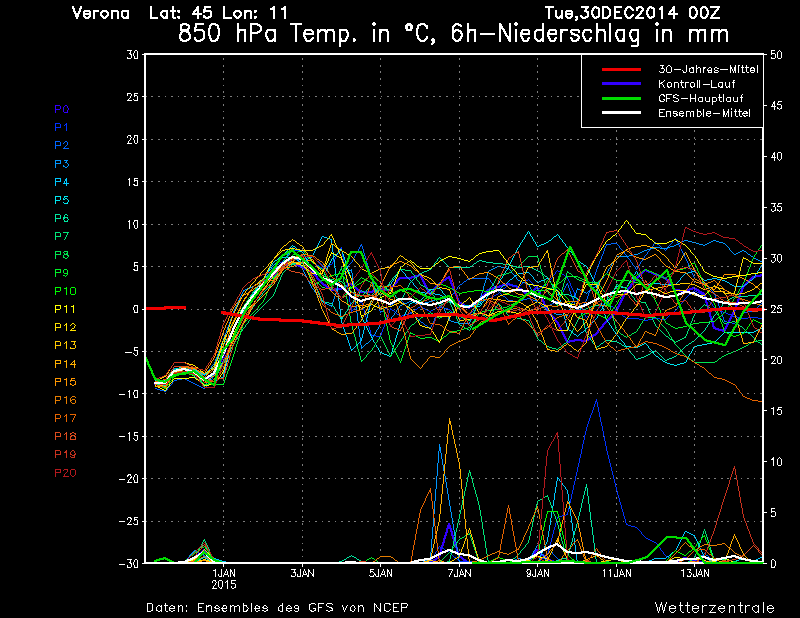Click the "Lat: 45 Lon: 11" coordinates text

(218, 13)
